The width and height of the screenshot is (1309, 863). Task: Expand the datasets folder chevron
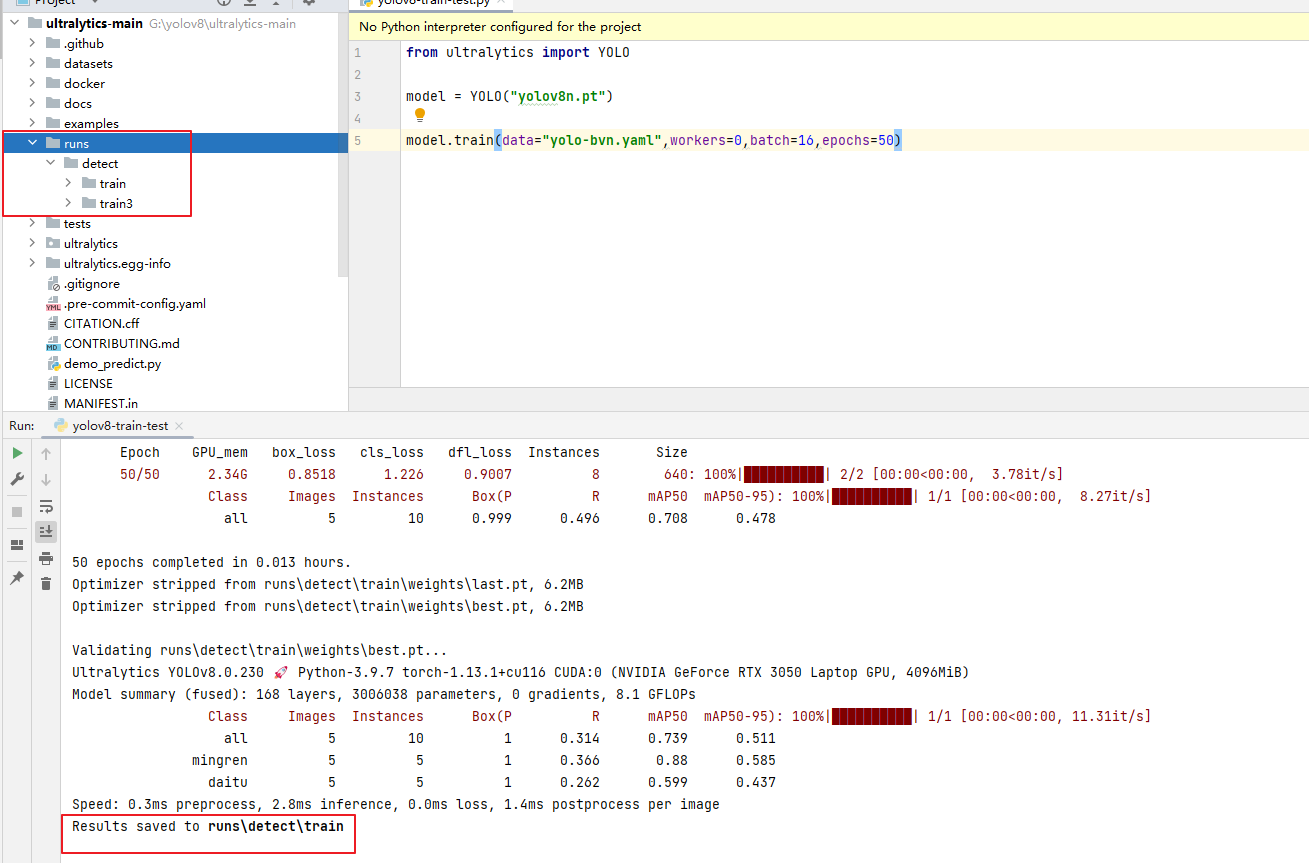(32, 63)
